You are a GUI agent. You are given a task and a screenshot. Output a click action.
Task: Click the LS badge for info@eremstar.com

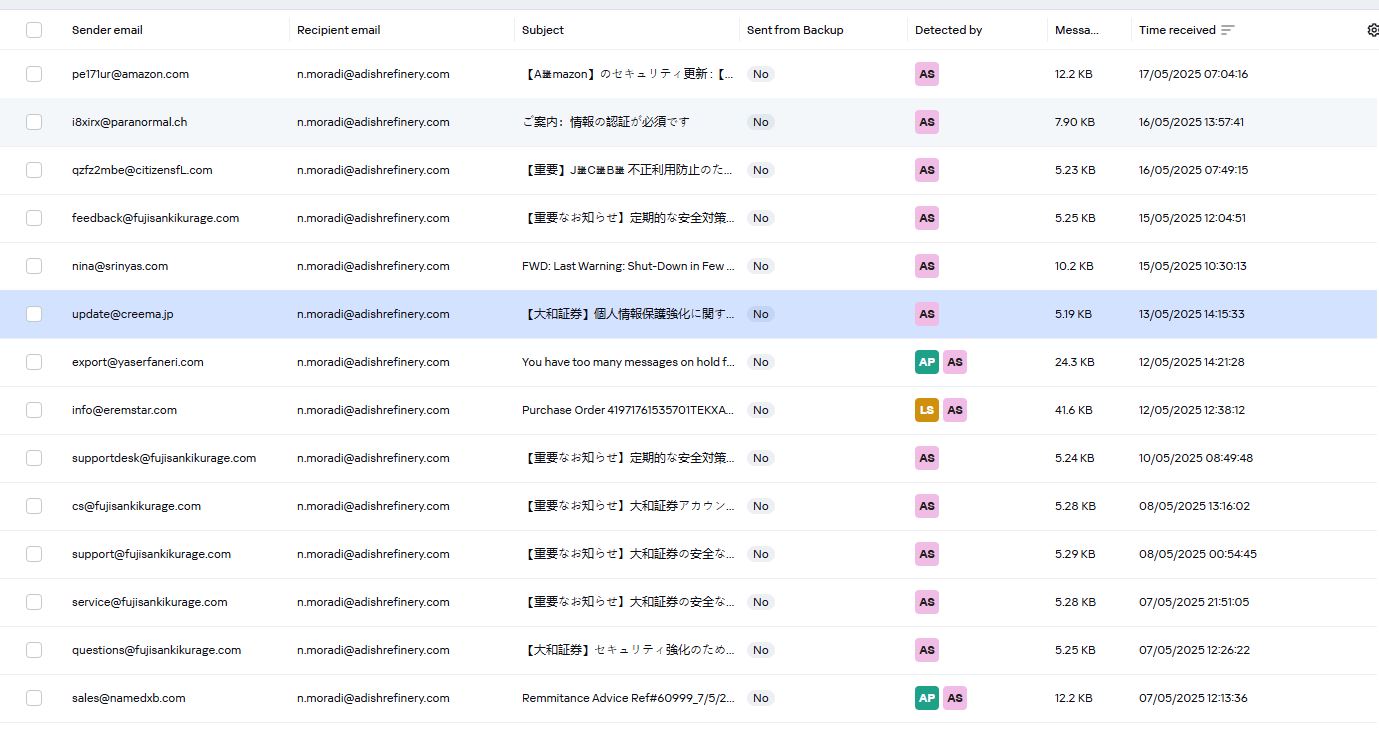(x=926, y=410)
